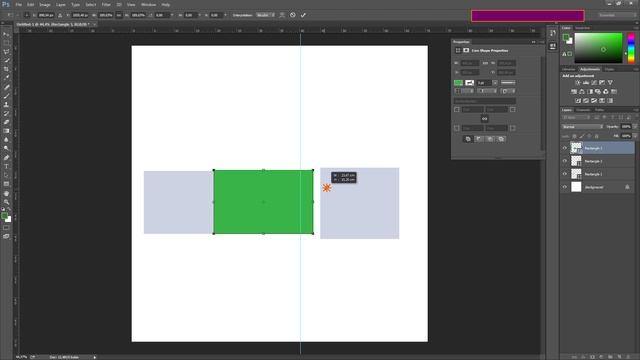
Task: Open the layer filter kind dropdown
Action: pos(576,118)
